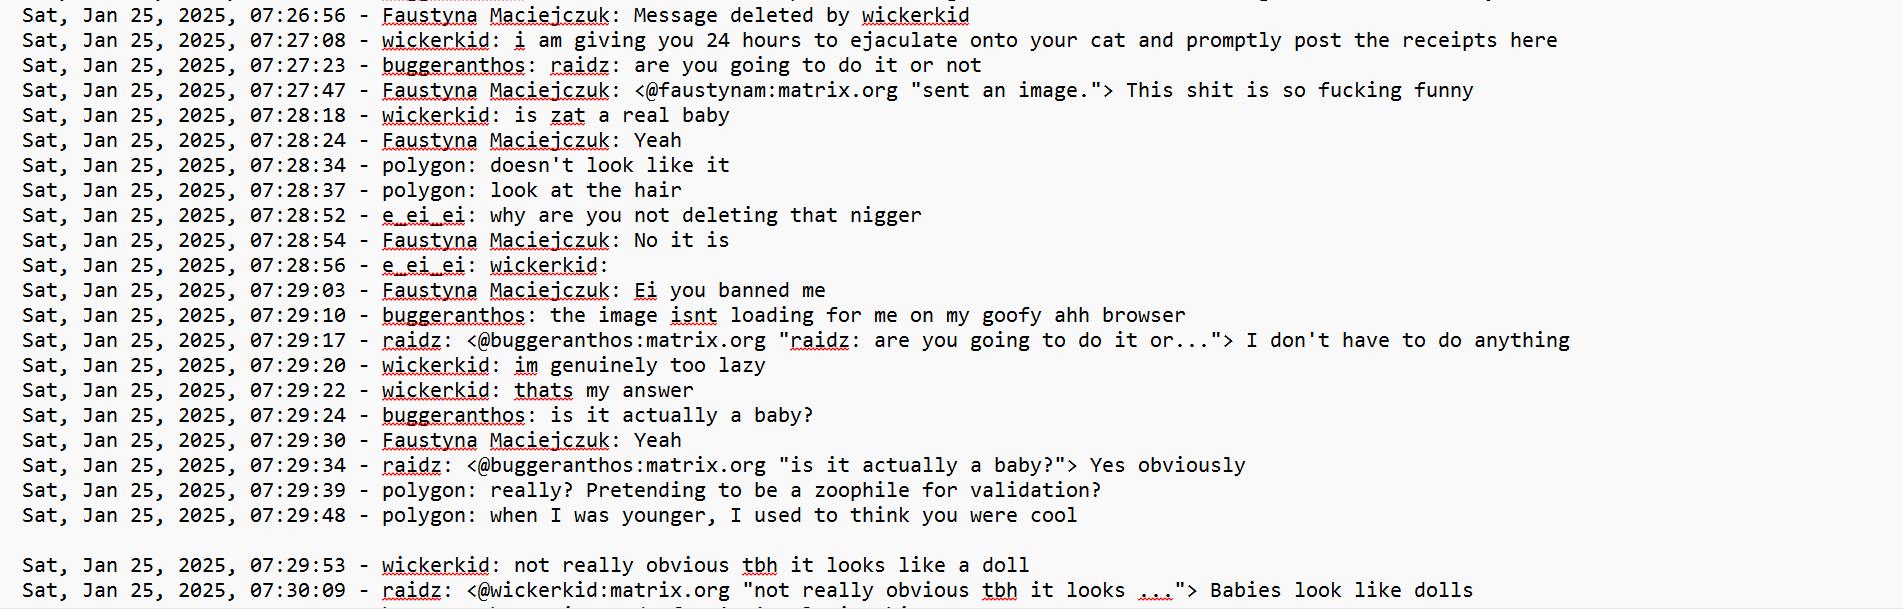Click the phrase "look at the hair"
1903x609 pixels.
pyautogui.click(x=586, y=191)
